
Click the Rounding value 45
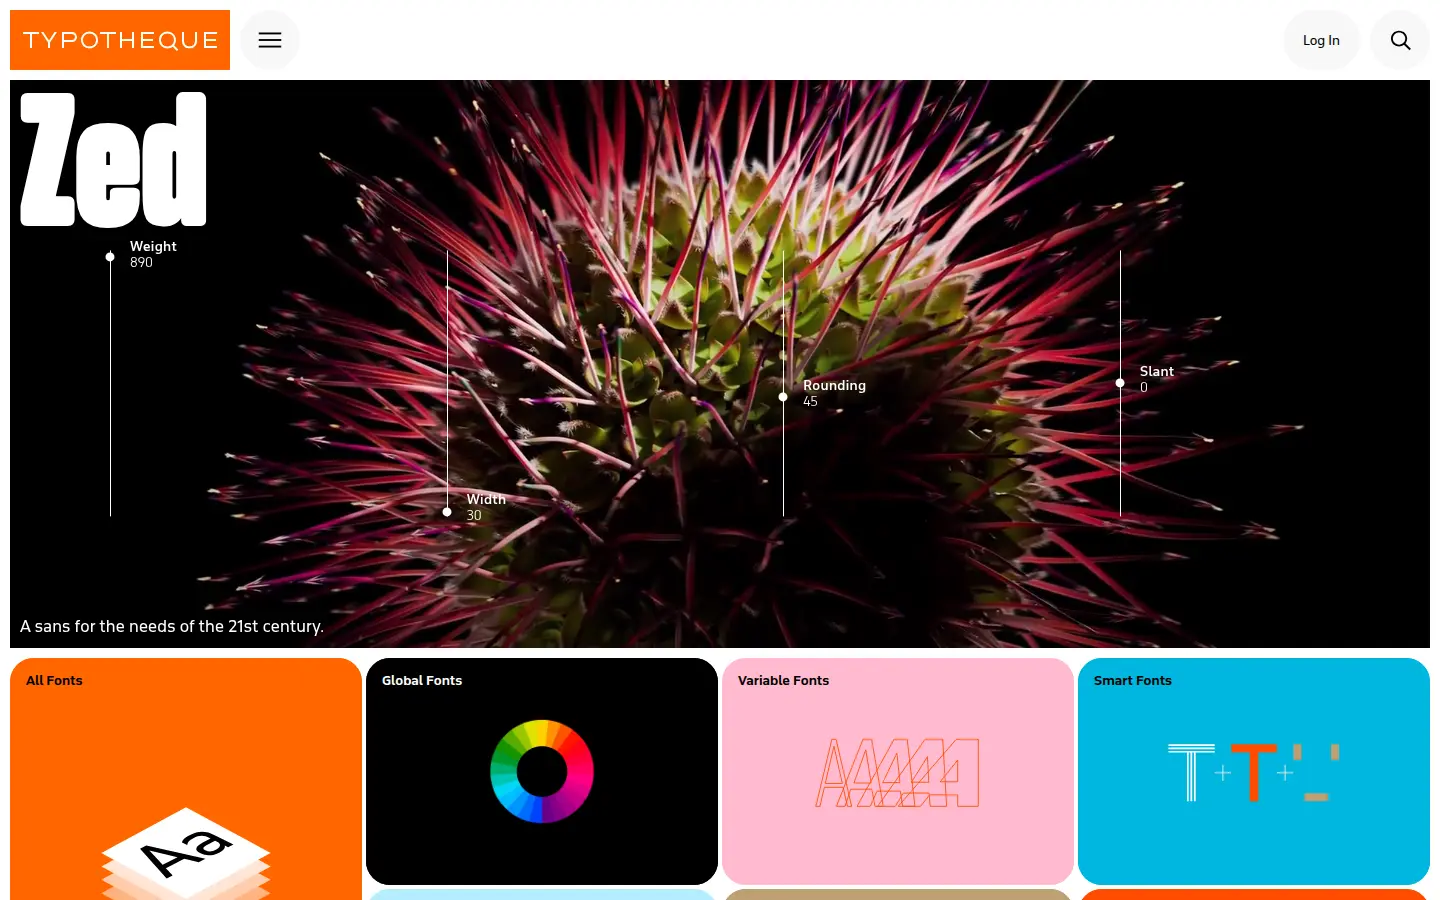pos(810,401)
